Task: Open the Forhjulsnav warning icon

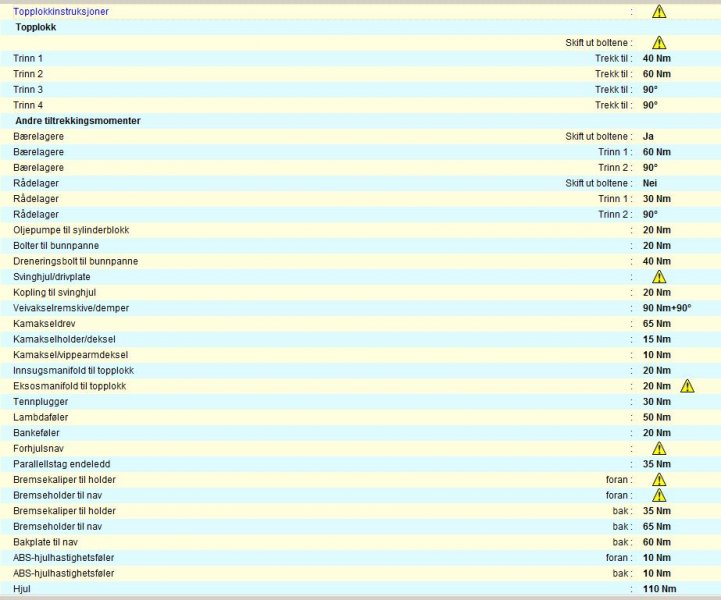Action: tap(659, 448)
